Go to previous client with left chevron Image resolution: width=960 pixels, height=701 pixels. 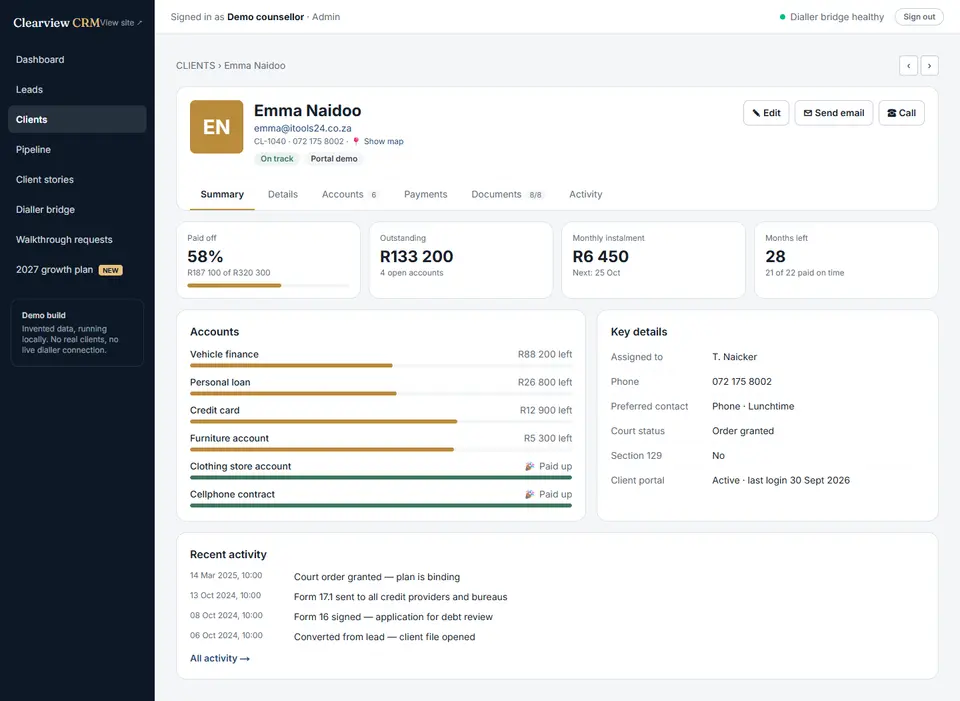(908, 66)
